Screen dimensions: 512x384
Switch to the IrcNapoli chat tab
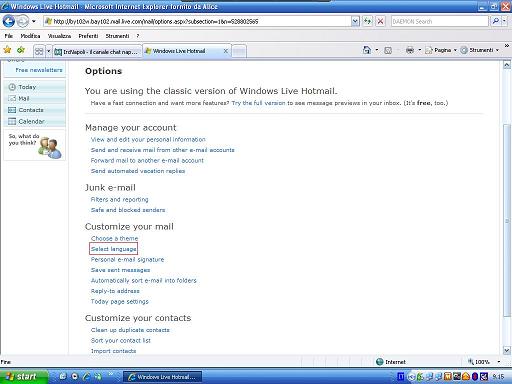coord(97,52)
